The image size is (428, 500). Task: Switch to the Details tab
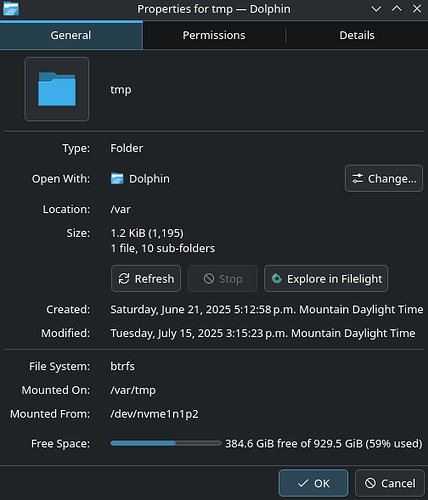pyautogui.click(x=357, y=35)
